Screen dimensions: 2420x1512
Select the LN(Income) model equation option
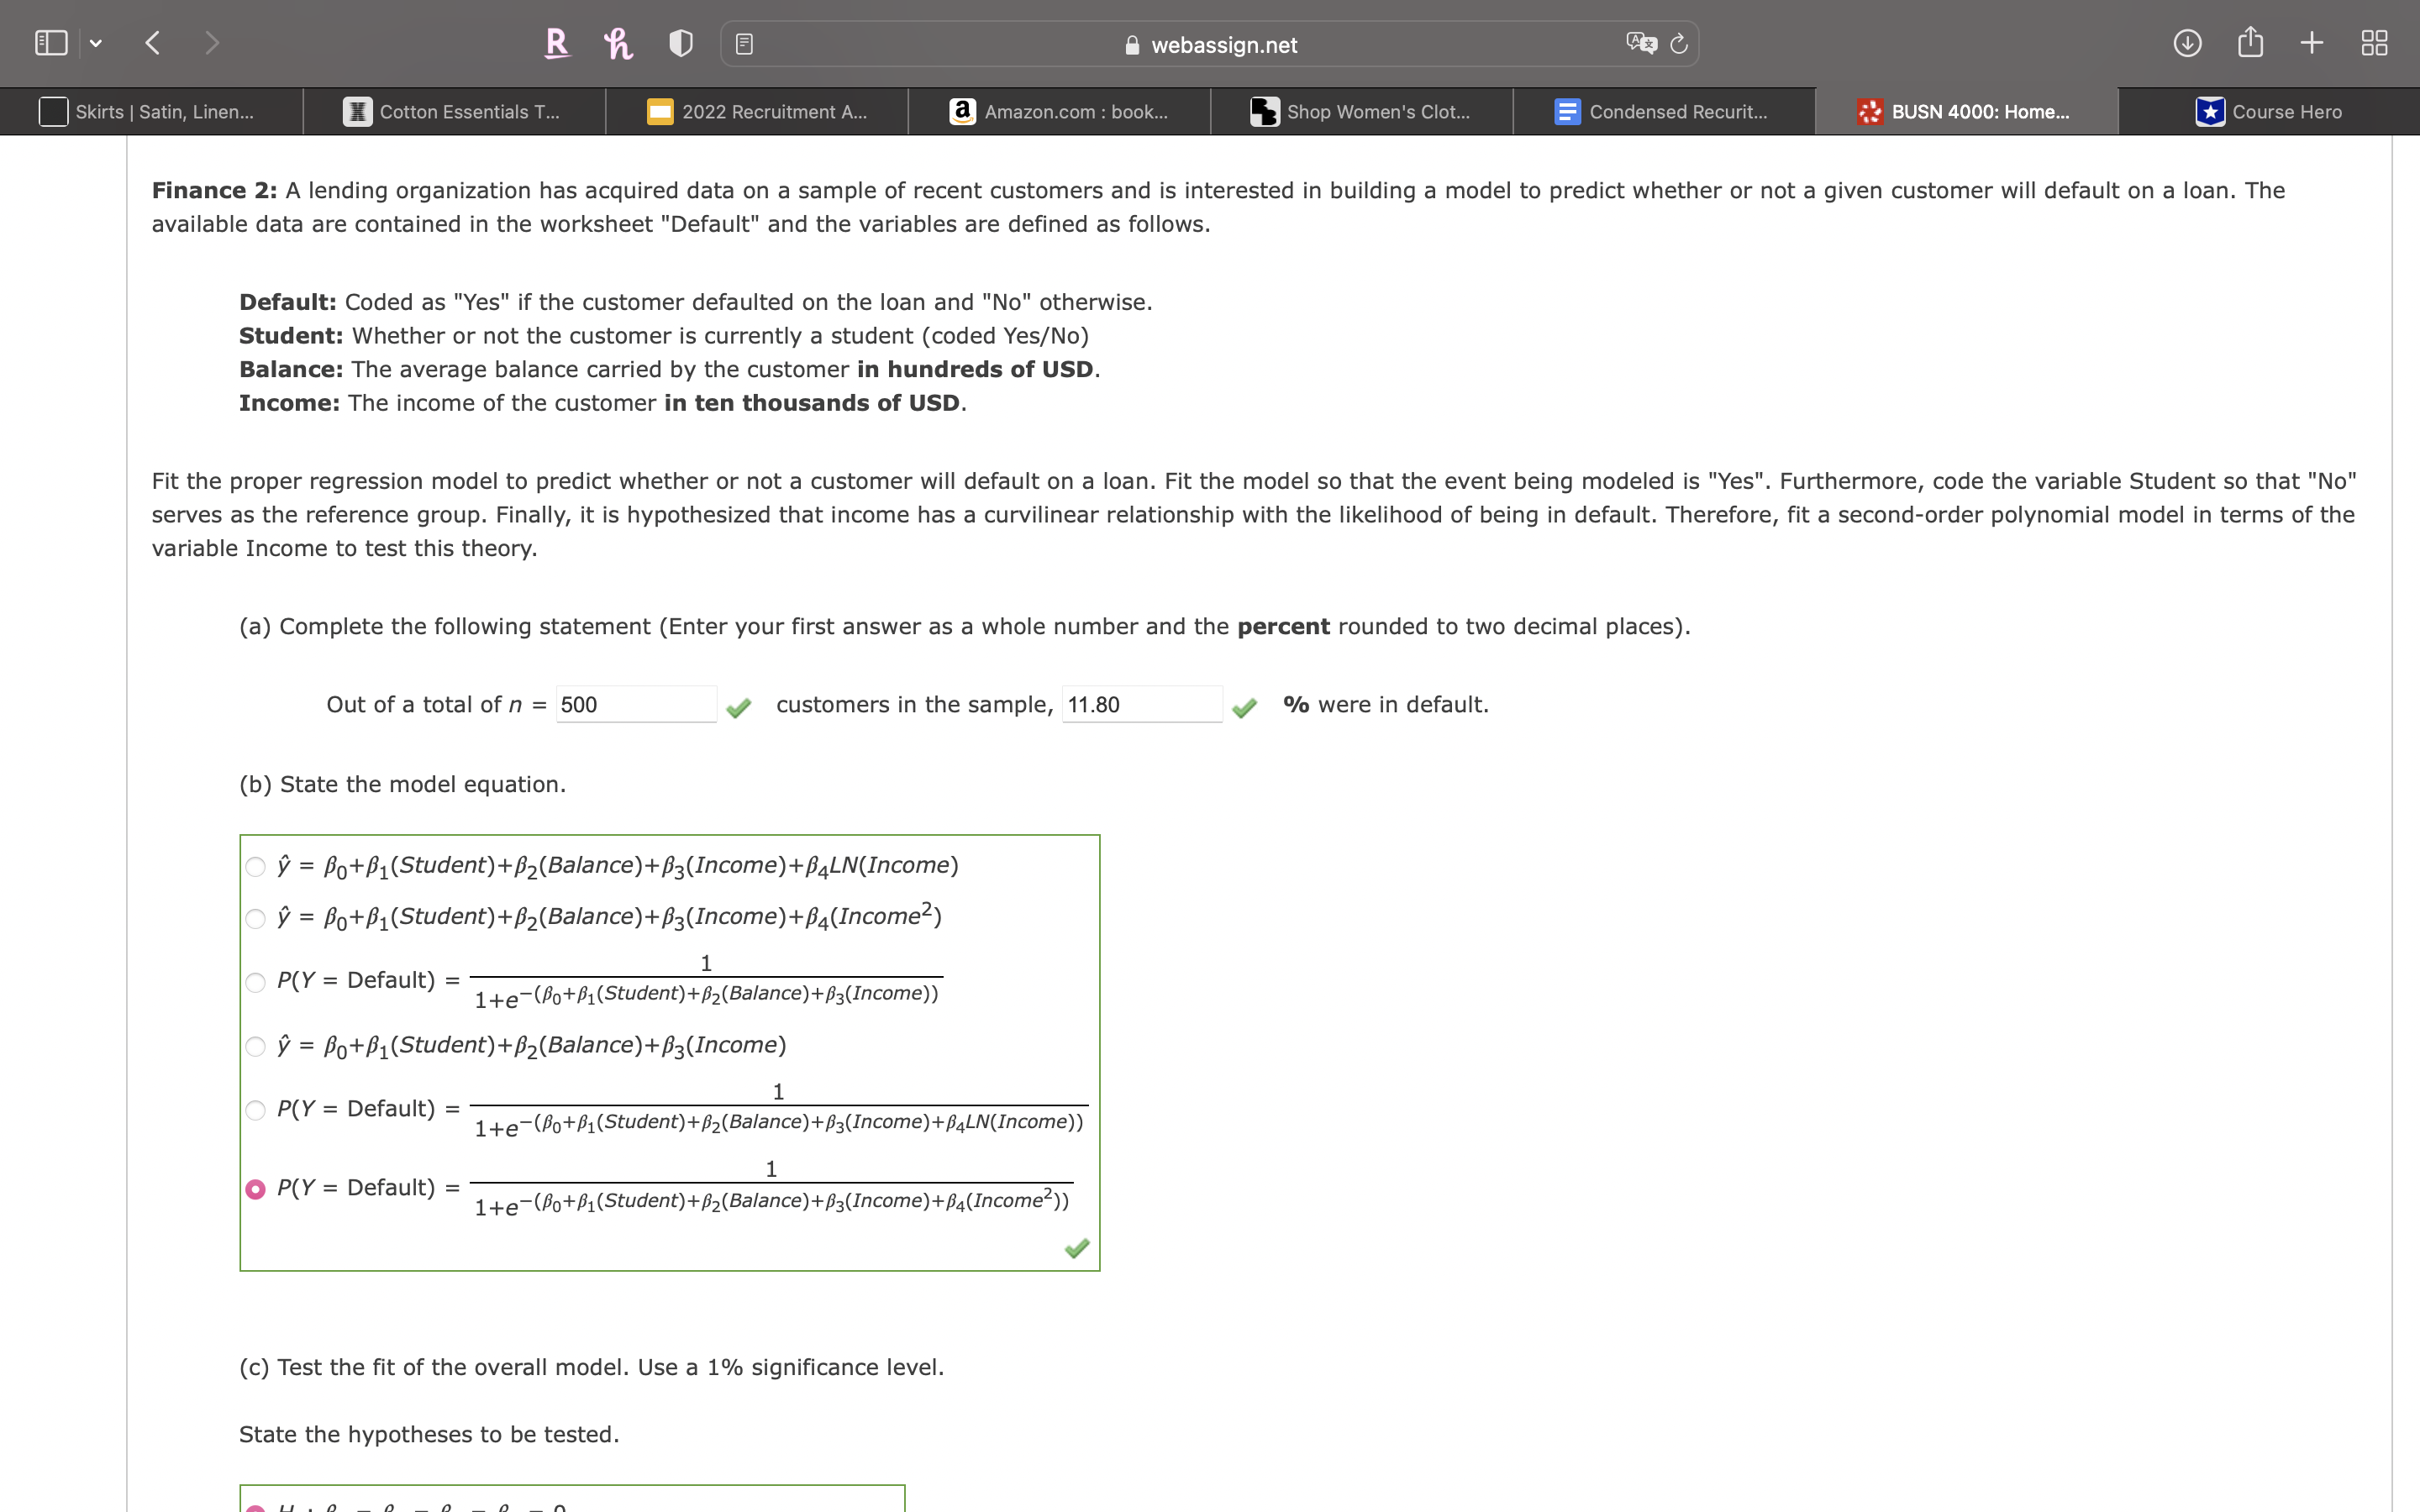[256, 866]
